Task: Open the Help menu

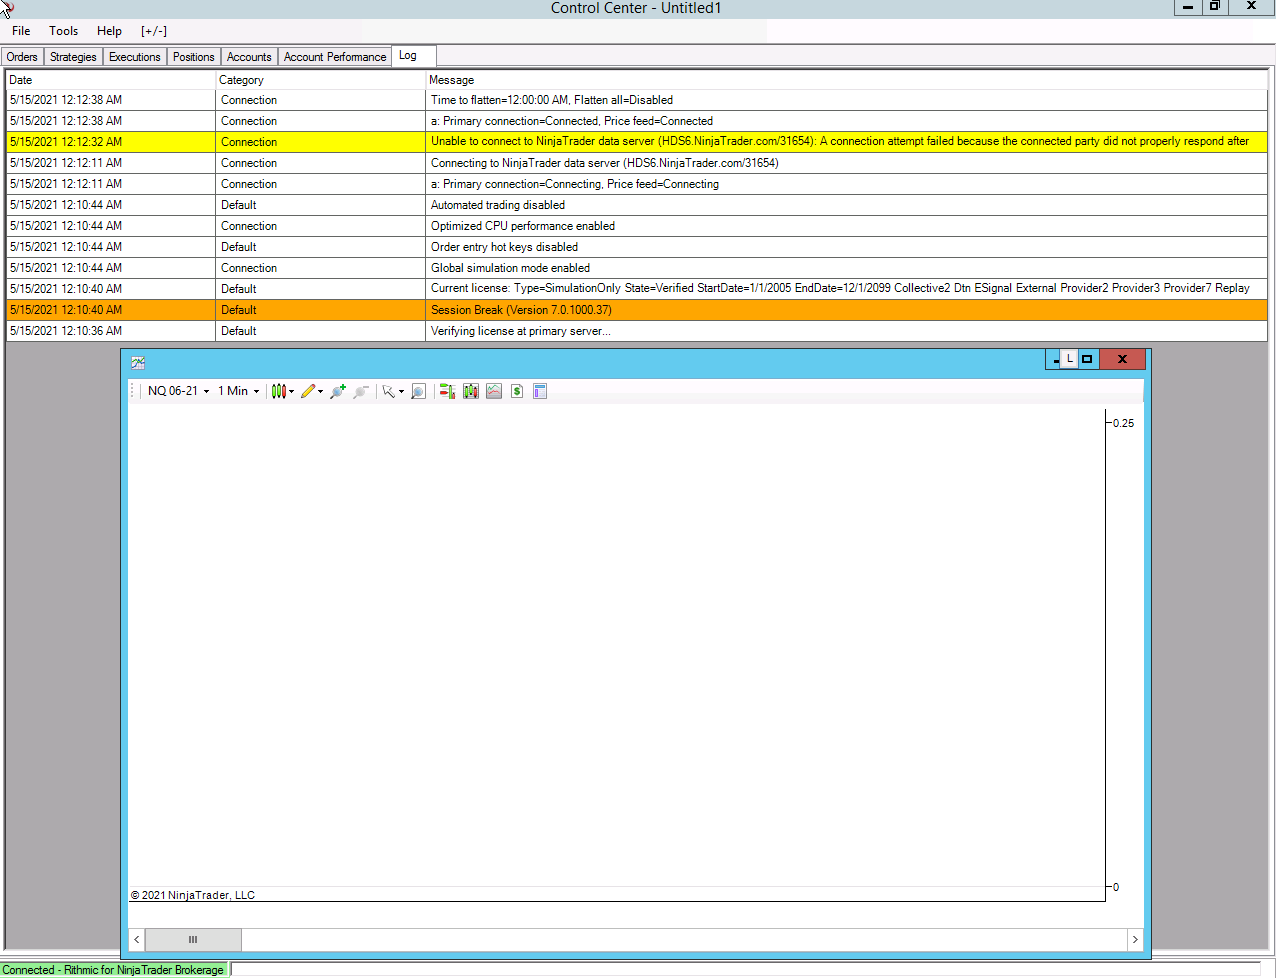Action: [110, 31]
